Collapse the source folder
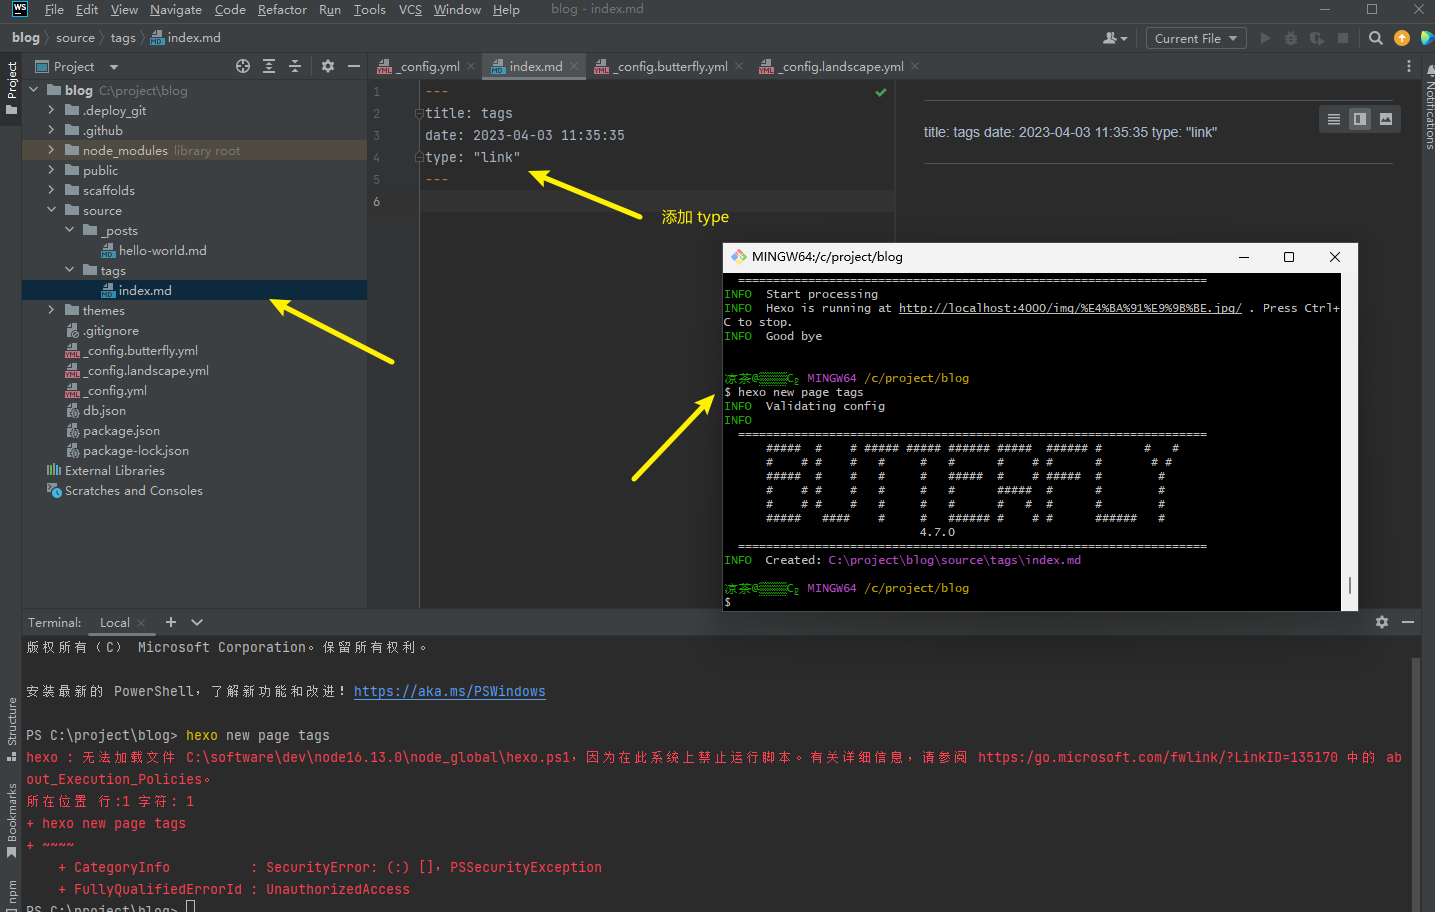The image size is (1435, 912). (51, 210)
